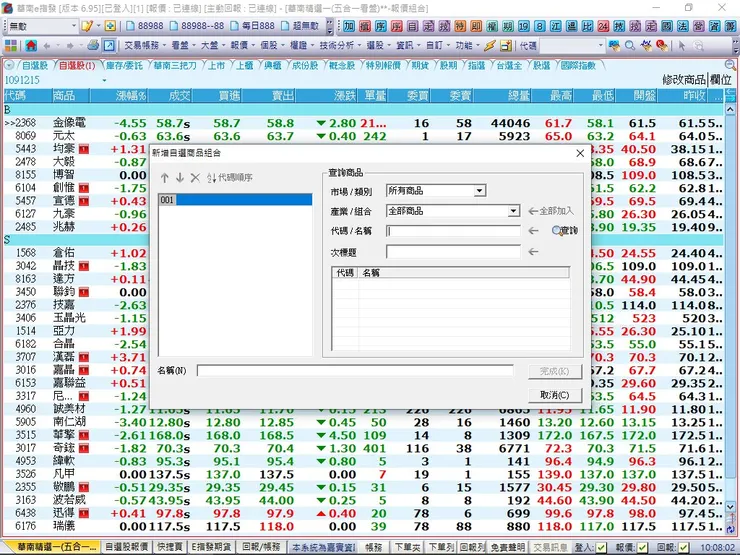Click the magnifier icon at far right of tab row
The height and width of the screenshot is (555, 740).
click(730, 65)
